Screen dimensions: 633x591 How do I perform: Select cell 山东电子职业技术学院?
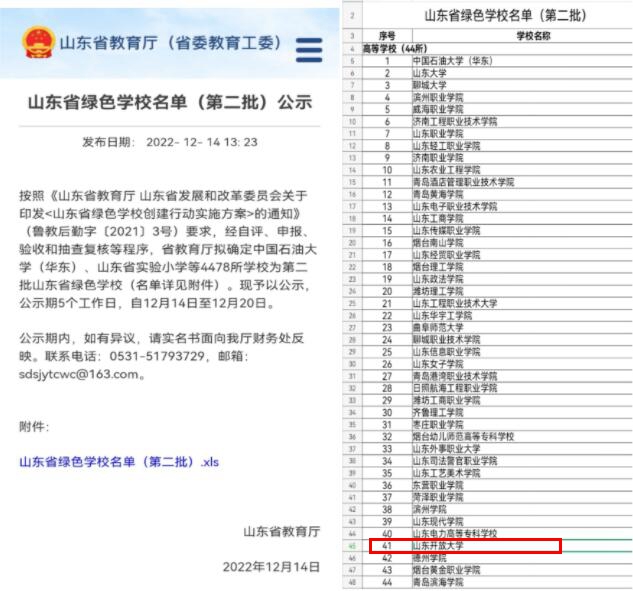coord(522,206)
